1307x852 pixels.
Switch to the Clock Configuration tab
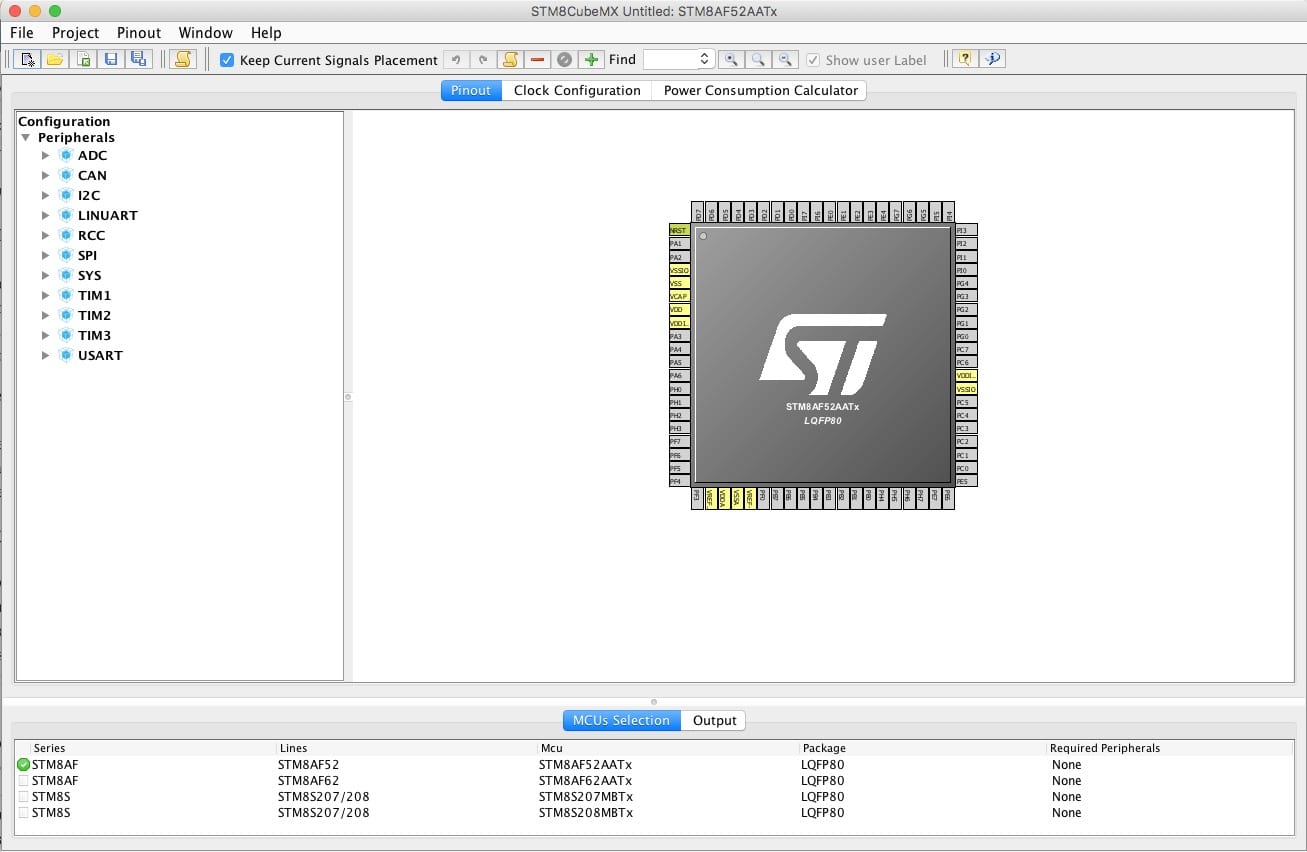(x=577, y=90)
